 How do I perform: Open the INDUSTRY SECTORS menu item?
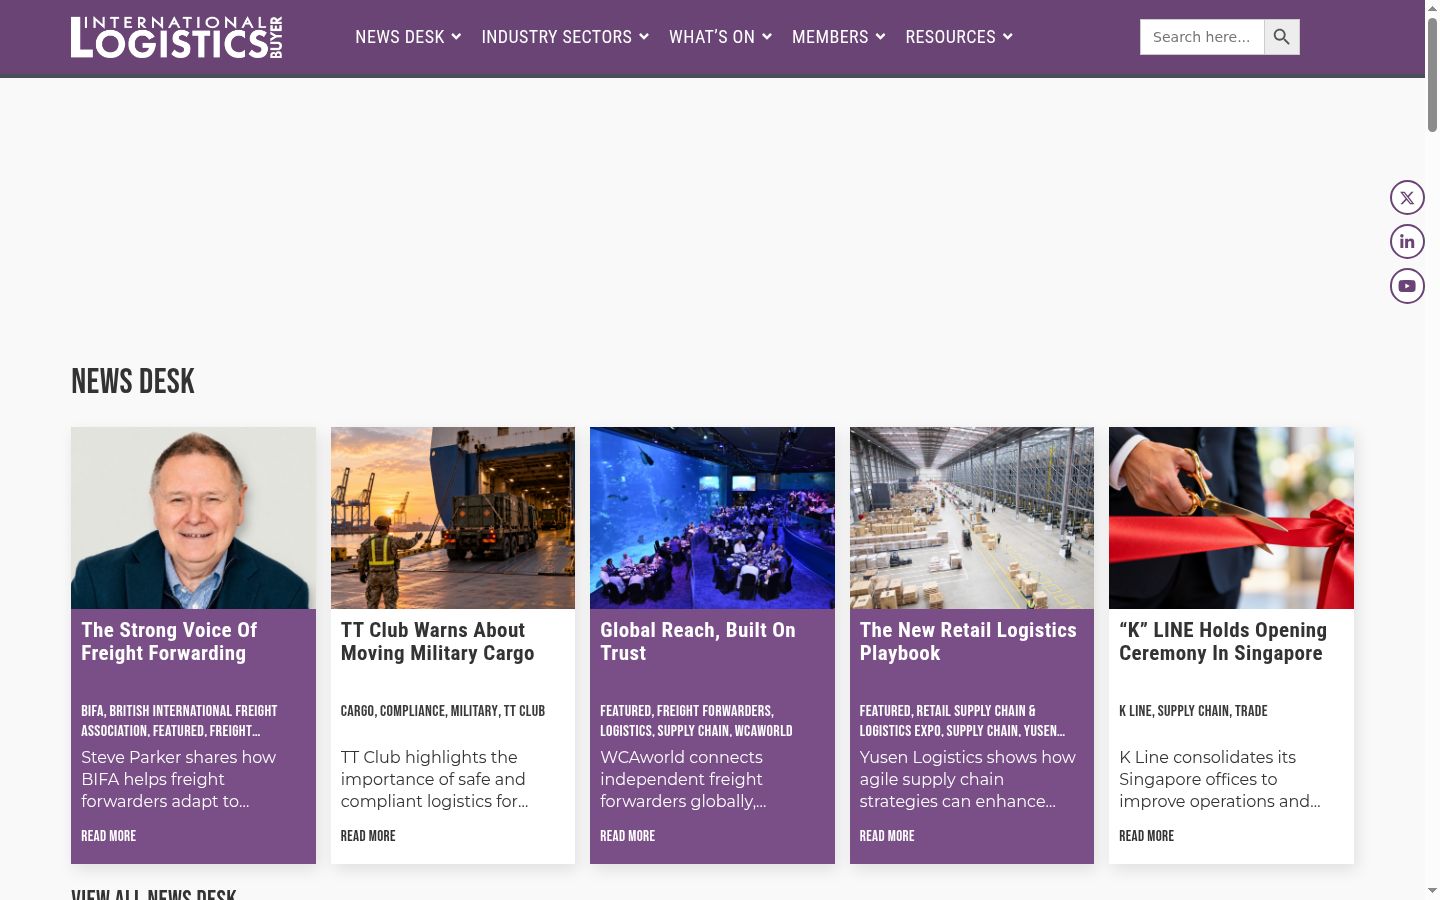point(557,37)
